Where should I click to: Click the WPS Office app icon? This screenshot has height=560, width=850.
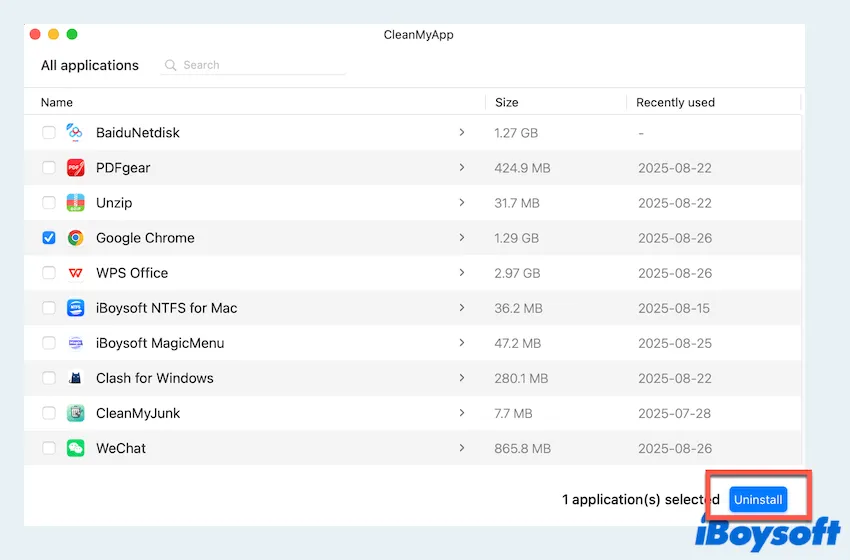click(x=75, y=273)
